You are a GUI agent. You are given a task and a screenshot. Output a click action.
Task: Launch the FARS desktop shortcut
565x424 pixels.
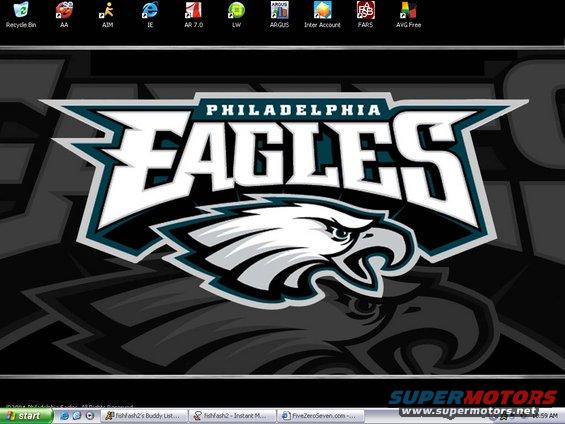pyautogui.click(x=365, y=14)
